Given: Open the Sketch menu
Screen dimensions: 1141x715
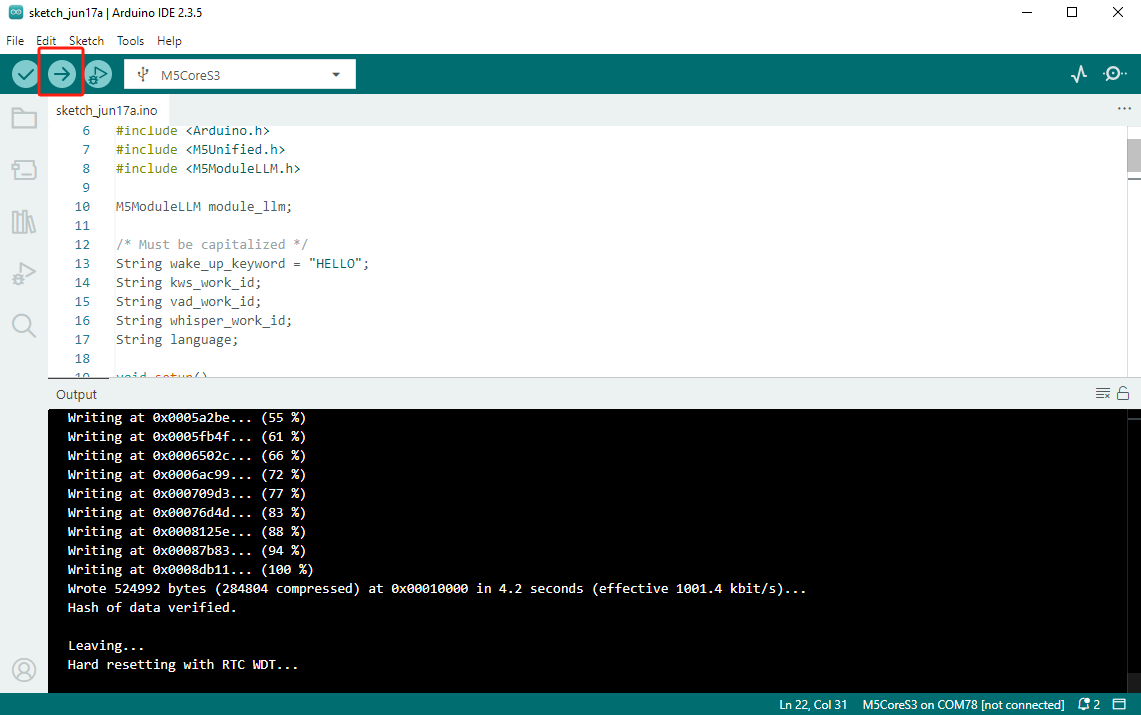Looking at the screenshot, I should (87, 41).
